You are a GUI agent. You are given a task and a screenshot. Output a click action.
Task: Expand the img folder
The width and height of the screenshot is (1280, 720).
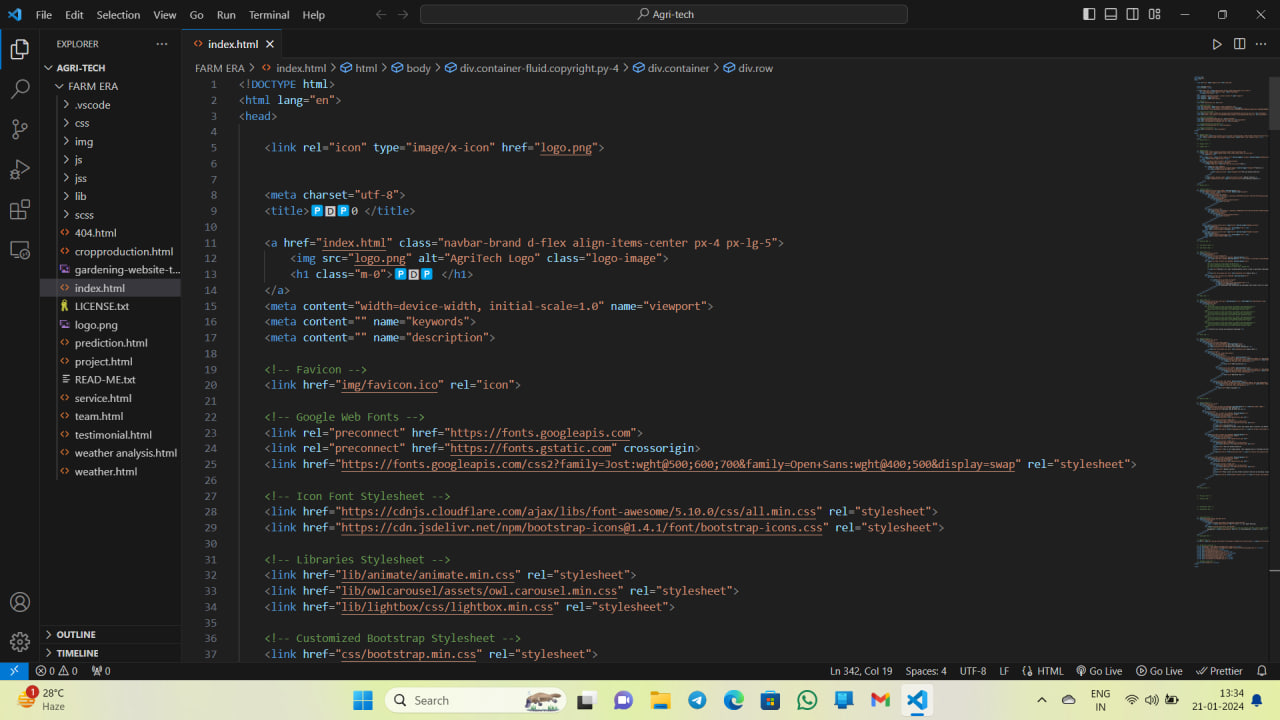pyautogui.click(x=110, y=141)
